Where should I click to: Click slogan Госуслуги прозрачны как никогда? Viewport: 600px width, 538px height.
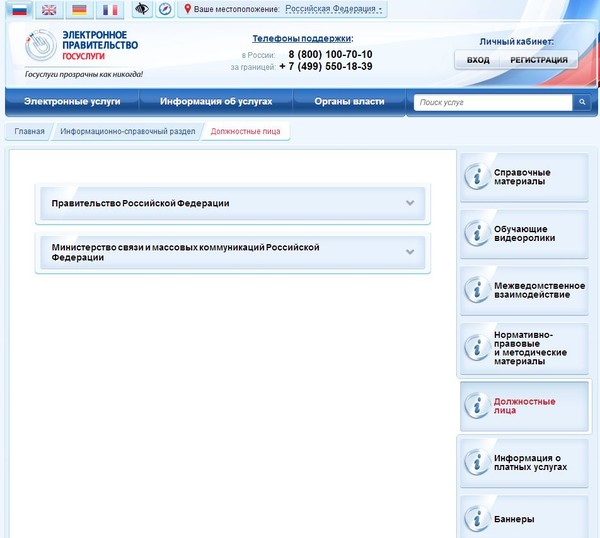click(x=84, y=74)
